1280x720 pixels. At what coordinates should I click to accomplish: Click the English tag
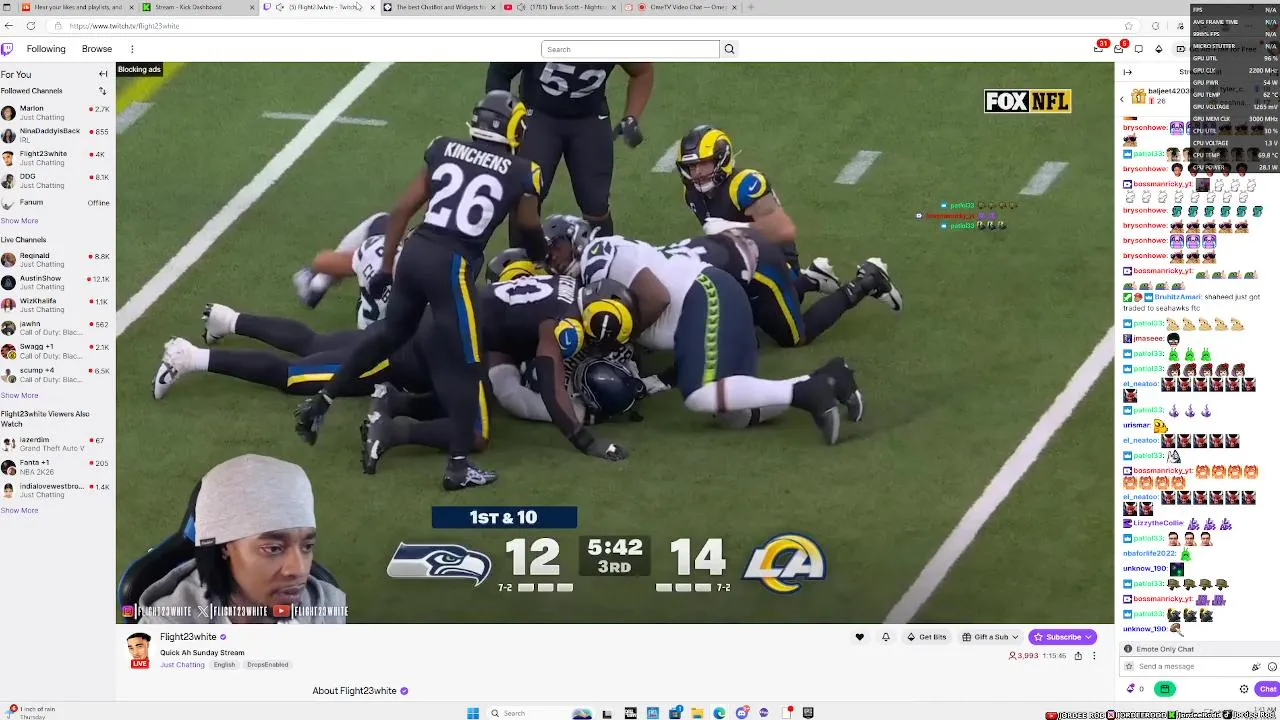pos(224,665)
